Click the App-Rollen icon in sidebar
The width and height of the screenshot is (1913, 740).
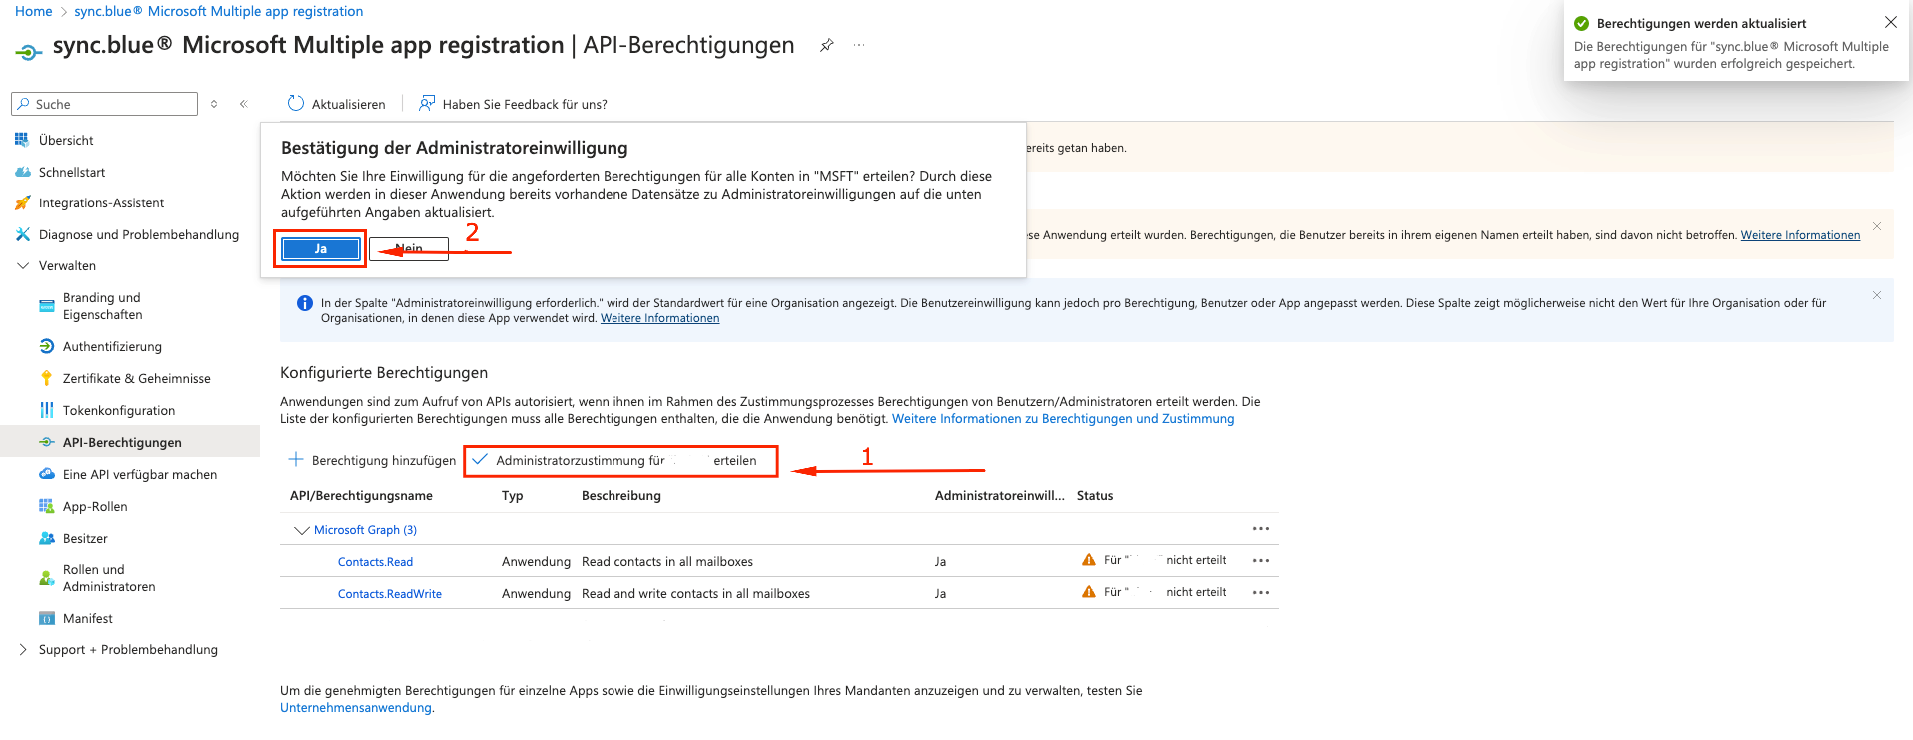(x=46, y=507)
